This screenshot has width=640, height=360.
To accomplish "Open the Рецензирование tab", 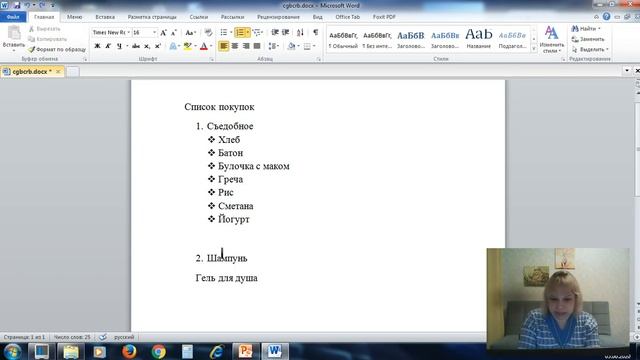I will (278, 17).
